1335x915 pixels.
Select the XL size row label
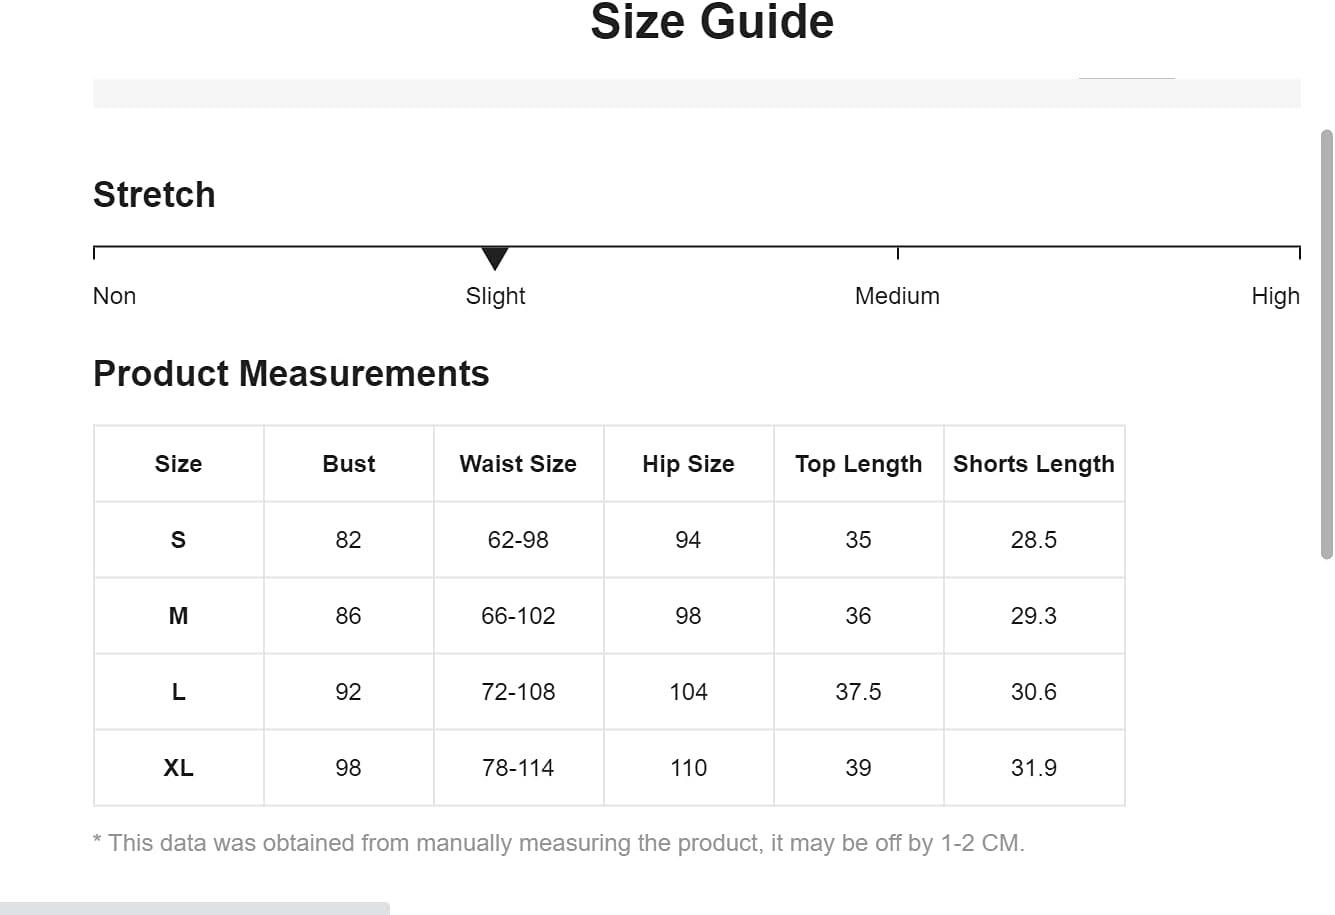179,768
